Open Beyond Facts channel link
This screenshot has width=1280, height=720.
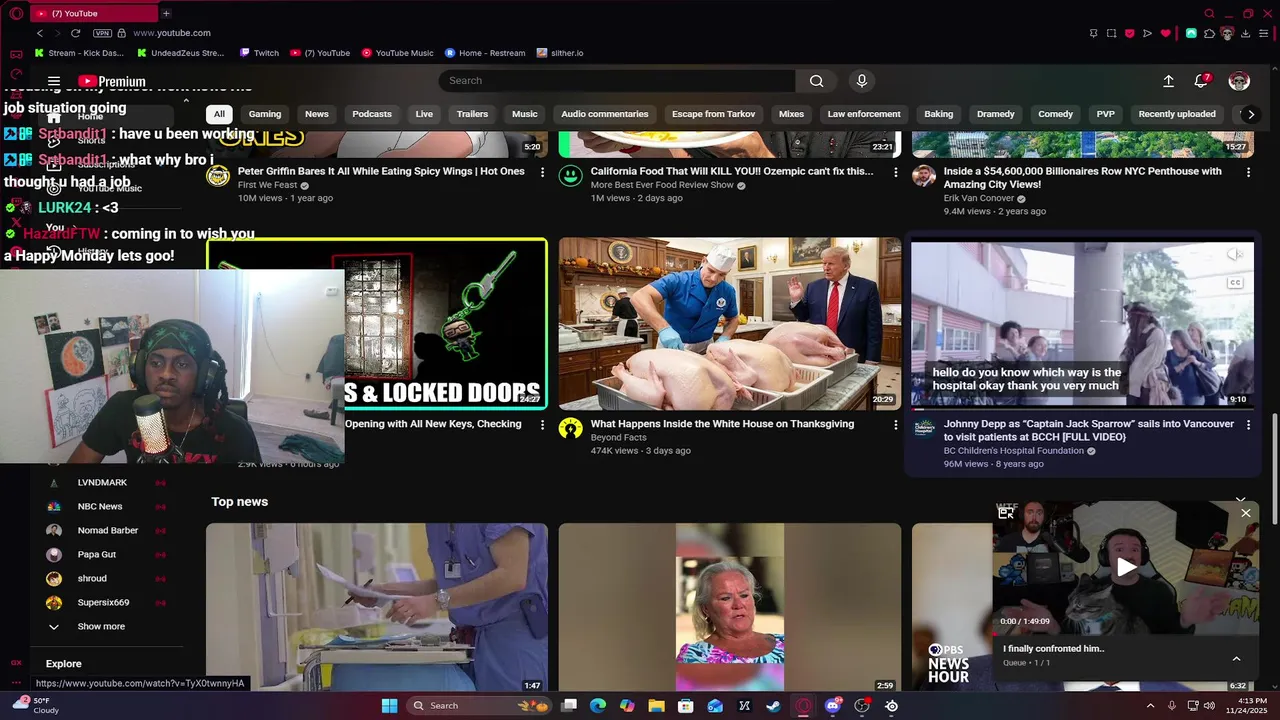click(618, 438)
